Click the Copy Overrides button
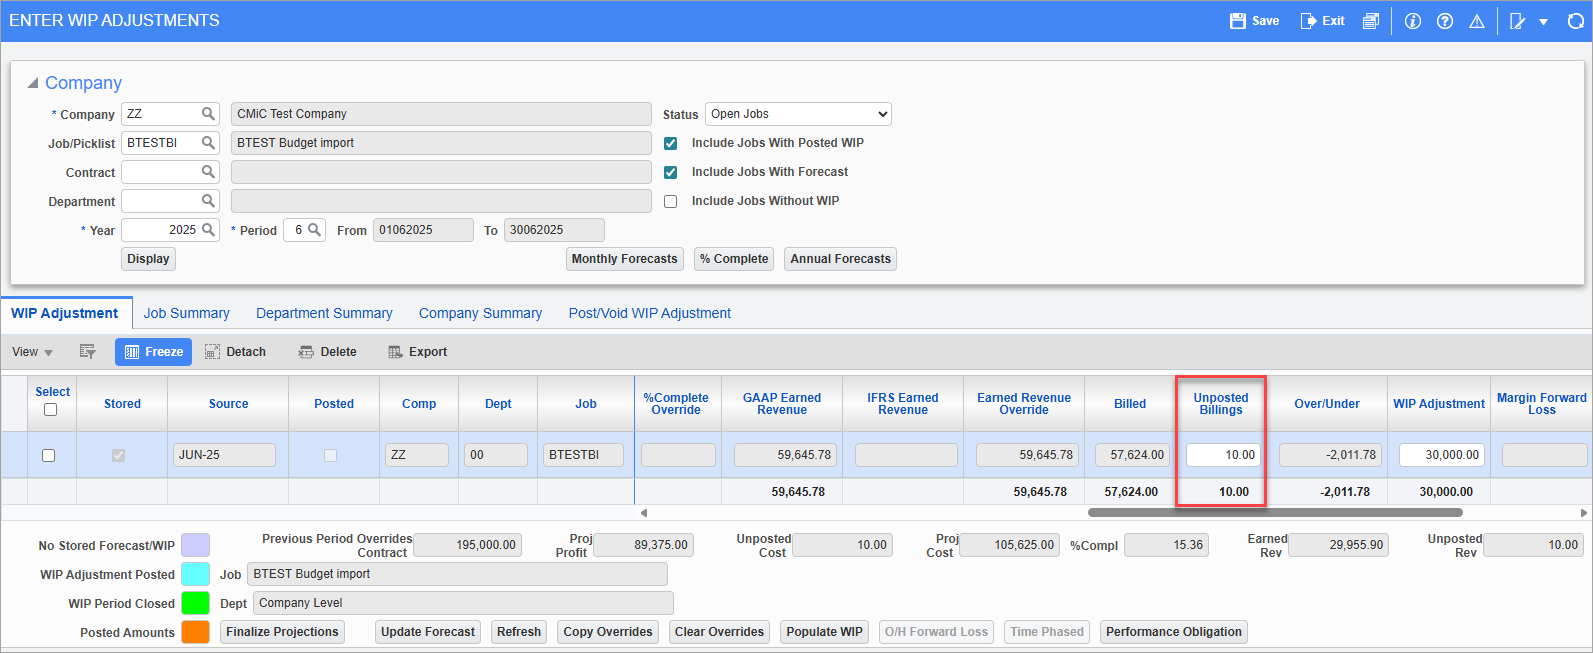The image size is (1593, 653). (608, 632)
